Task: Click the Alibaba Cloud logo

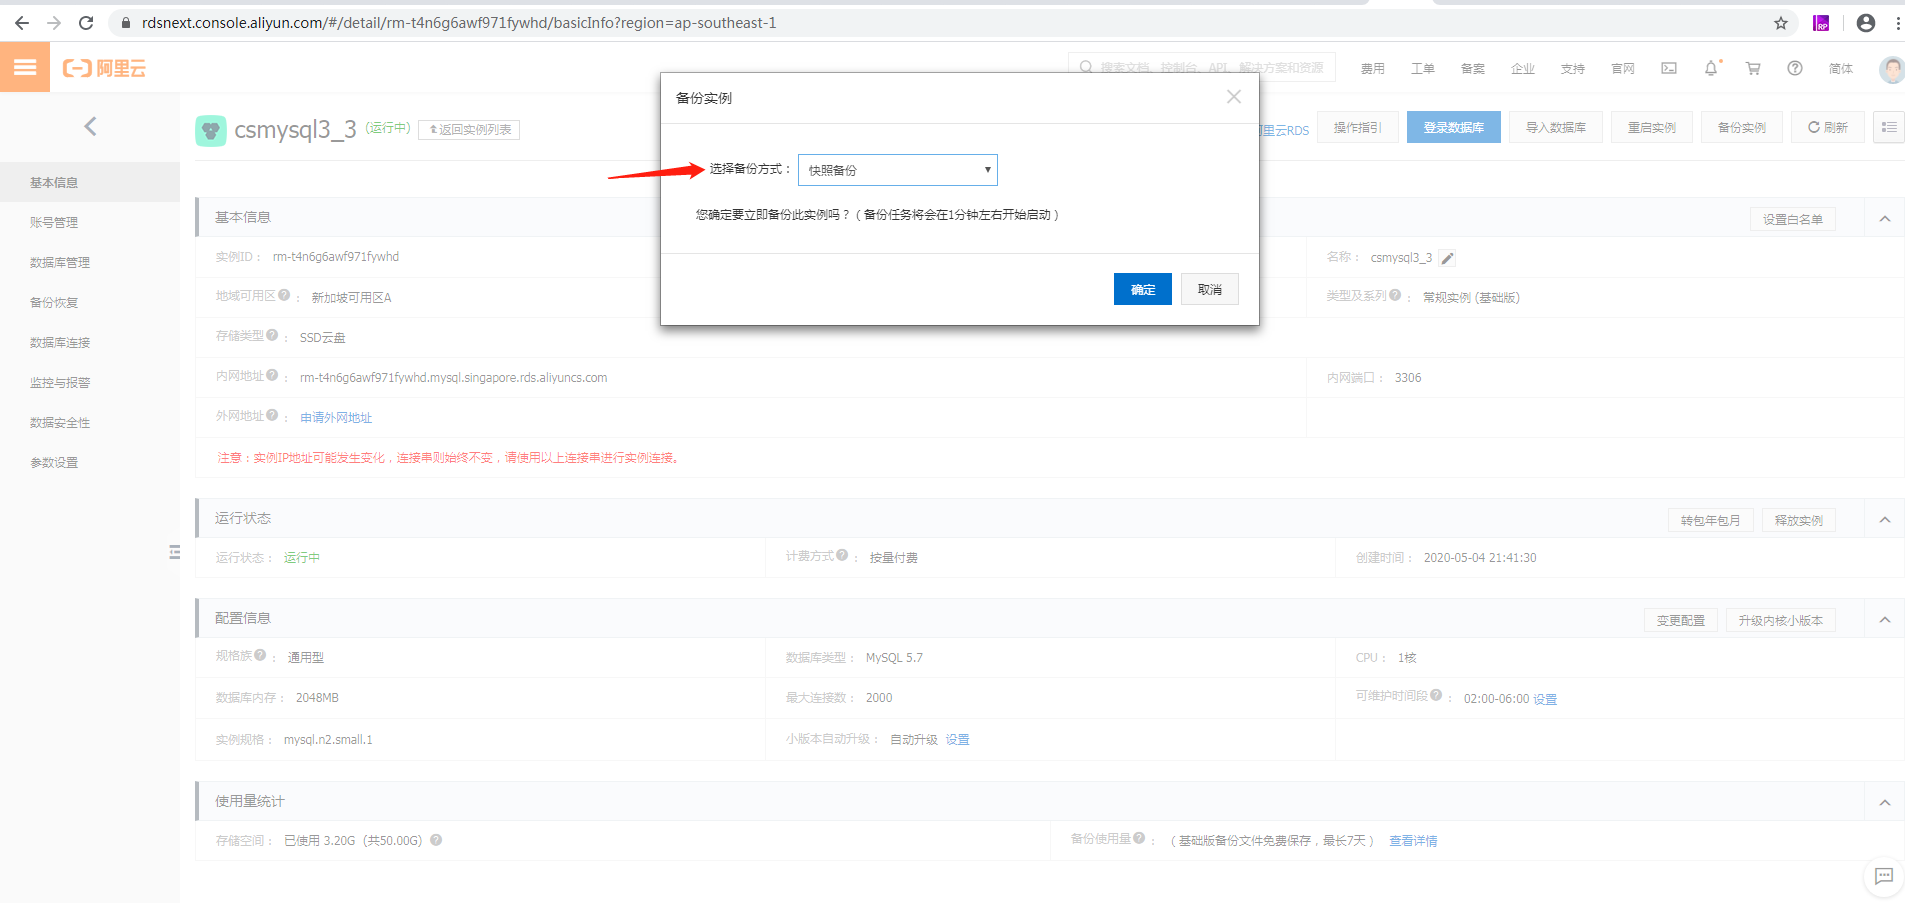Action: click(103, 68)
